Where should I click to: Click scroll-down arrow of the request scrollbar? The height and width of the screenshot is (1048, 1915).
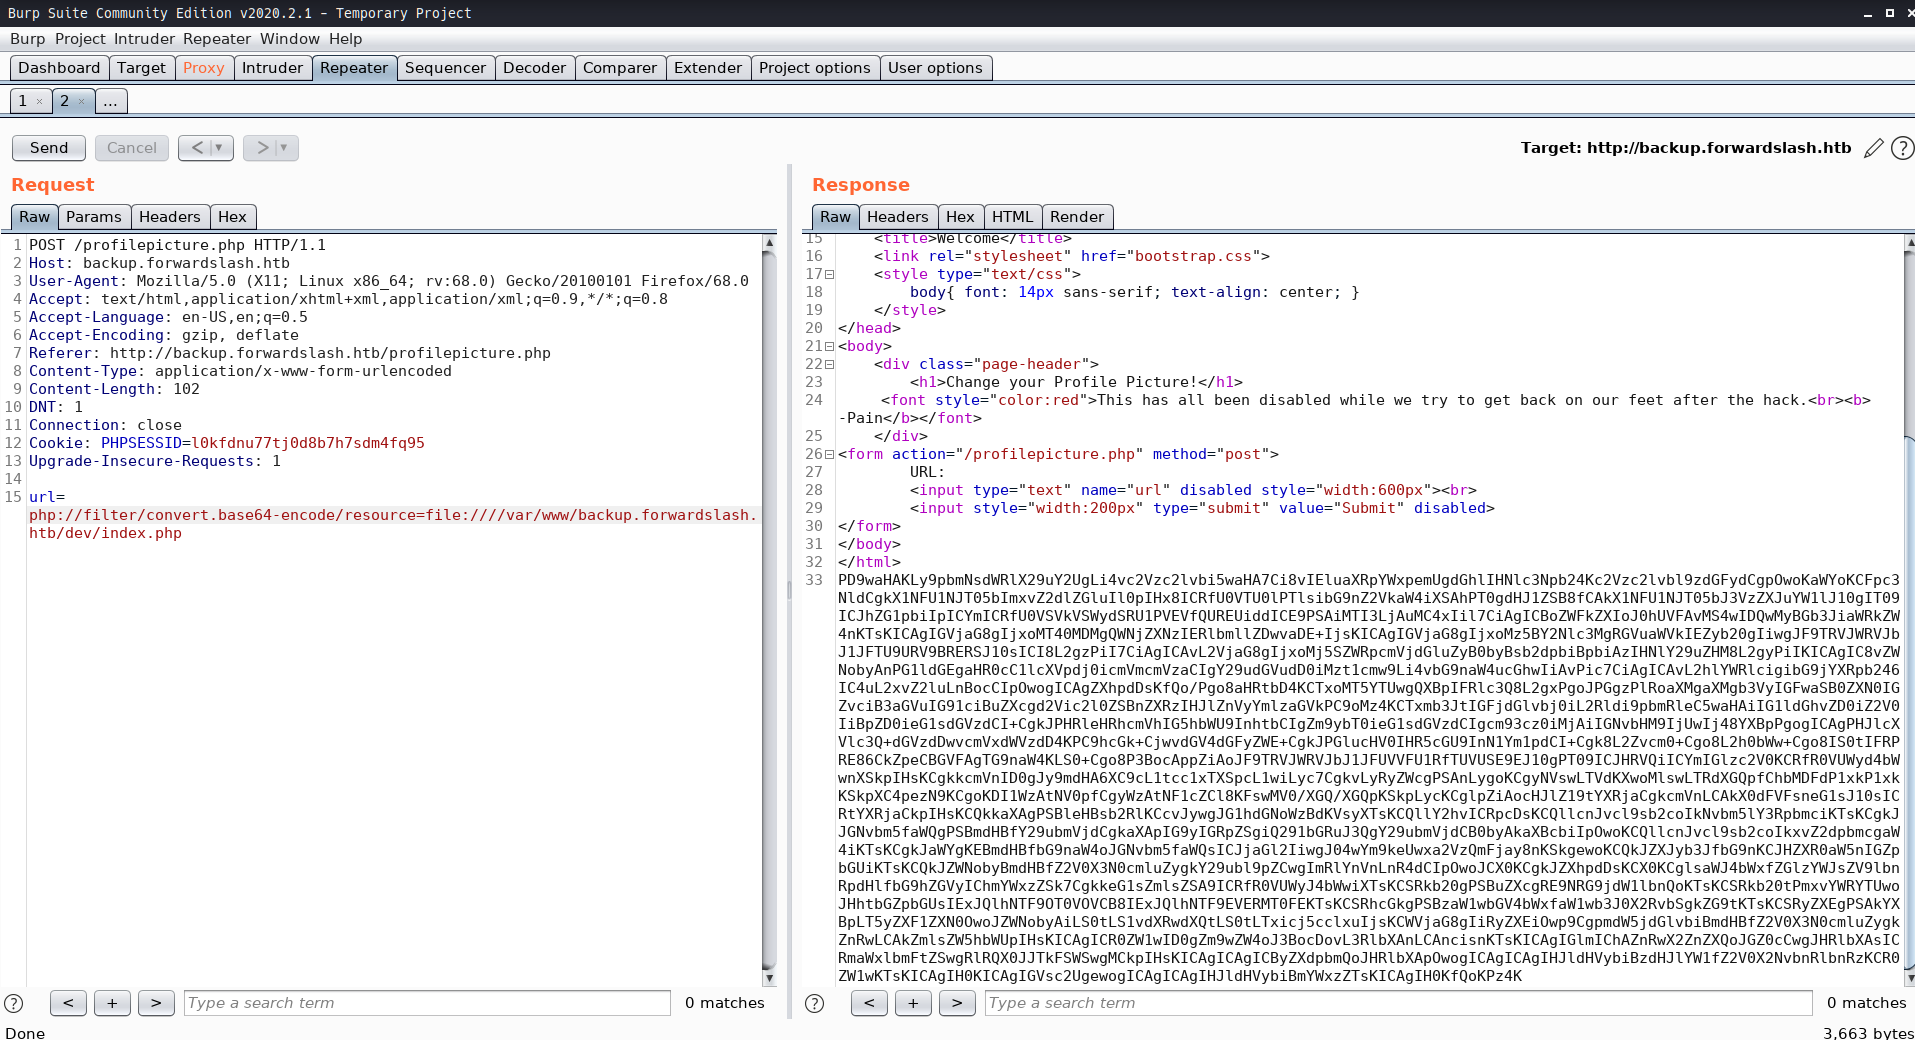pos(769,977)
